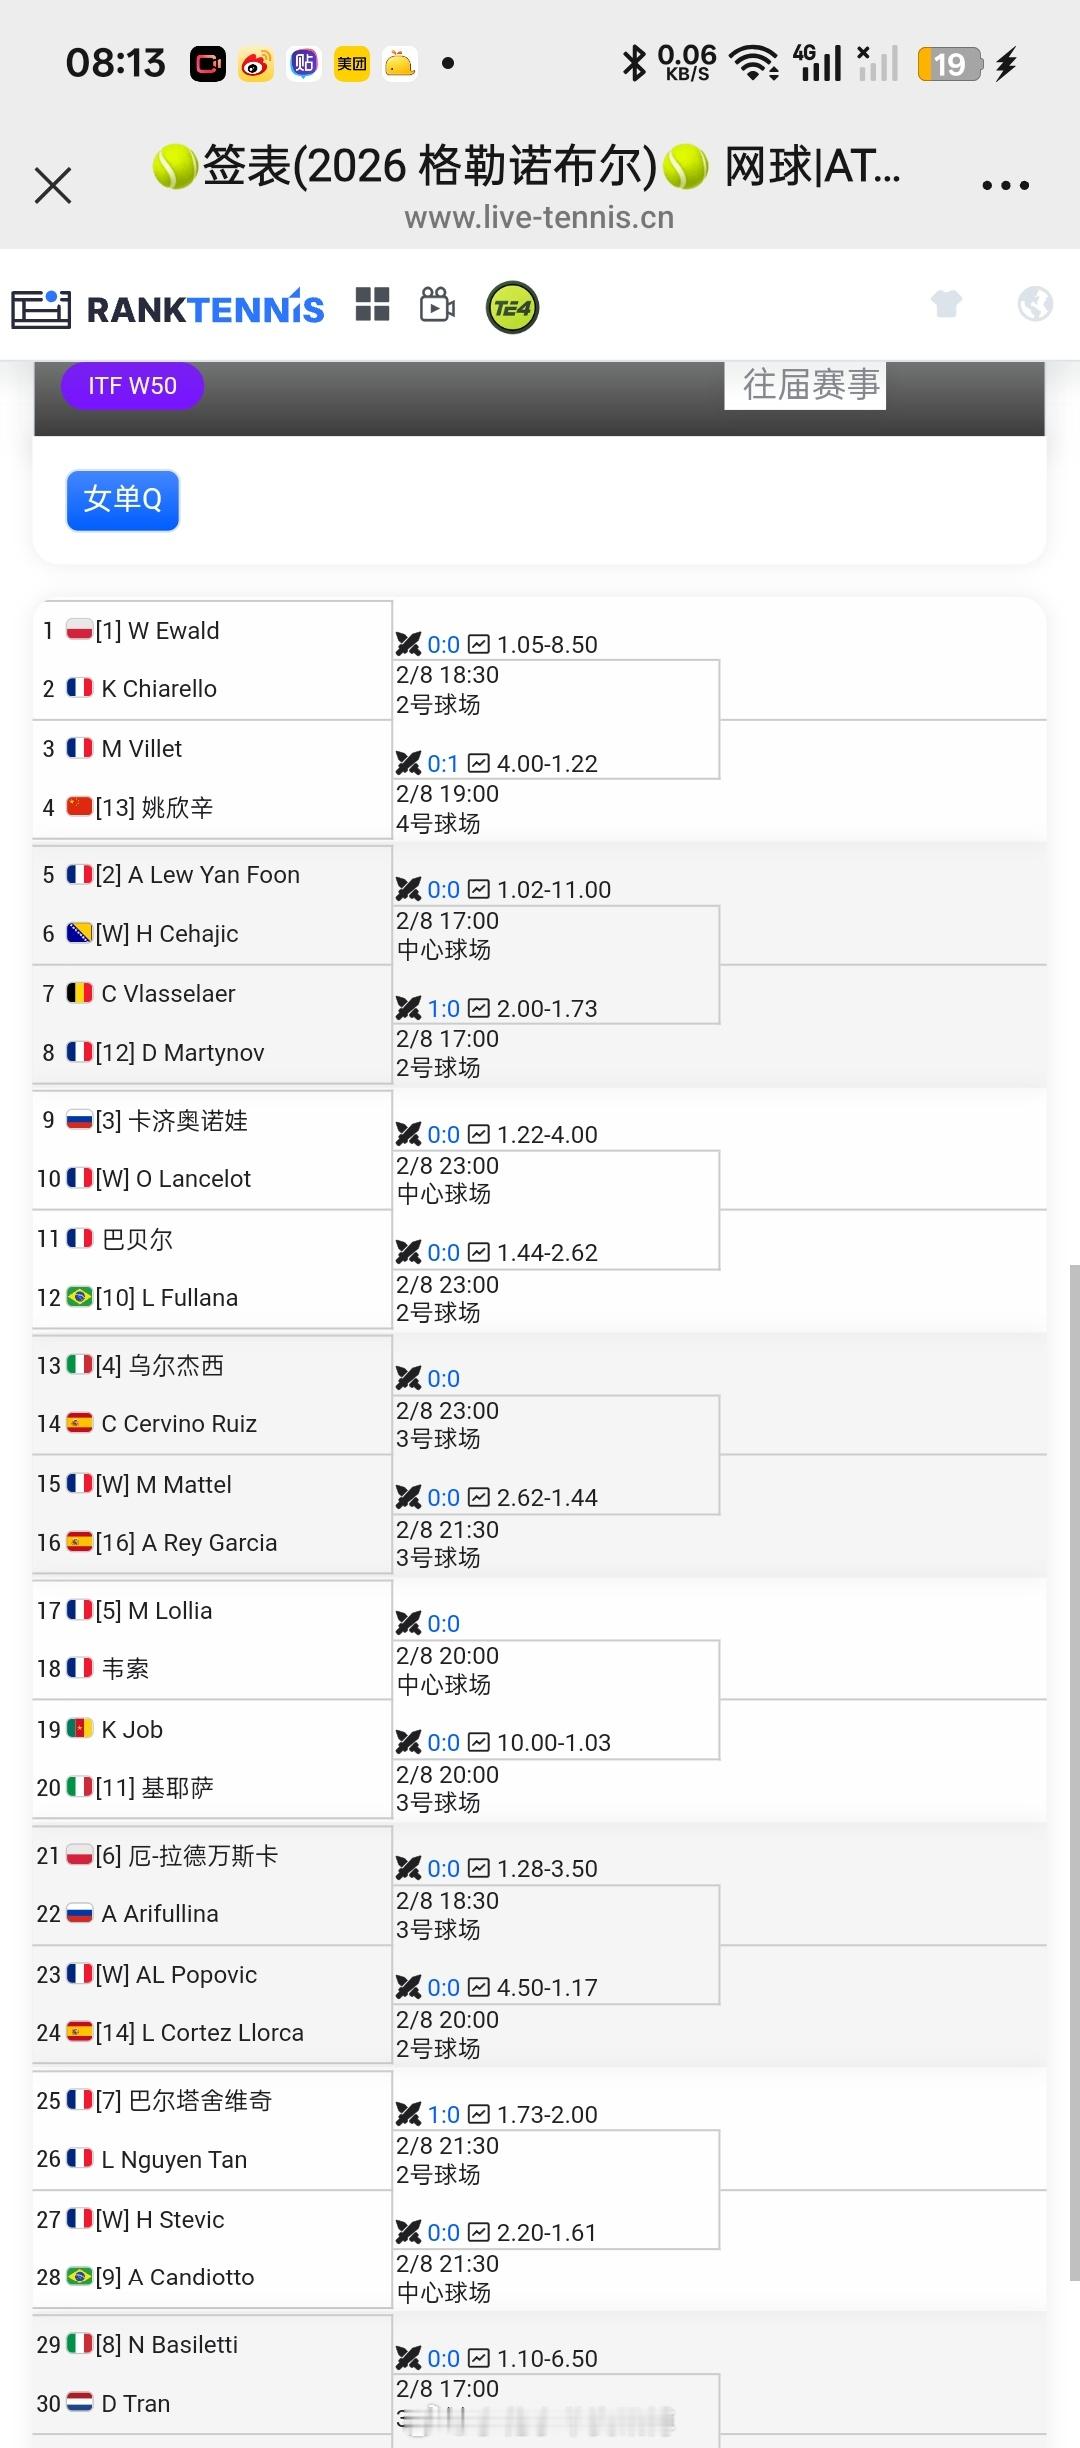The width and height of the screenshot is (1080, 2448).
Task: Tap the shirt theme icon
Action: [946, 304]
